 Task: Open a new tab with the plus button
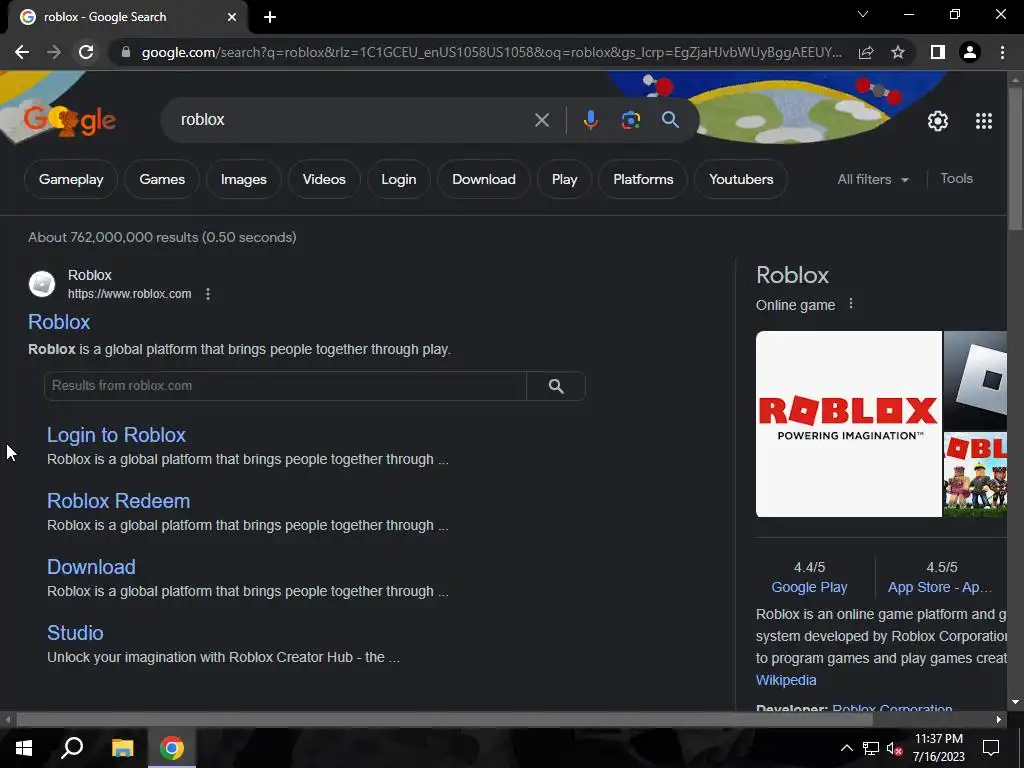coord(270,18)
